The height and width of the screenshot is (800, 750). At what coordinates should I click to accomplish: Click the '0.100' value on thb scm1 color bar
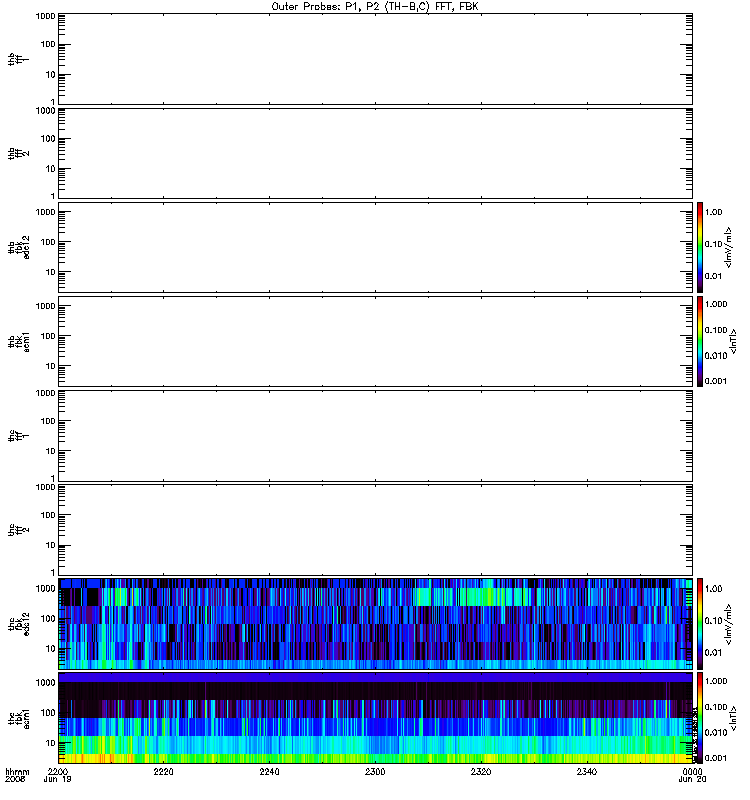pos(716,330)
